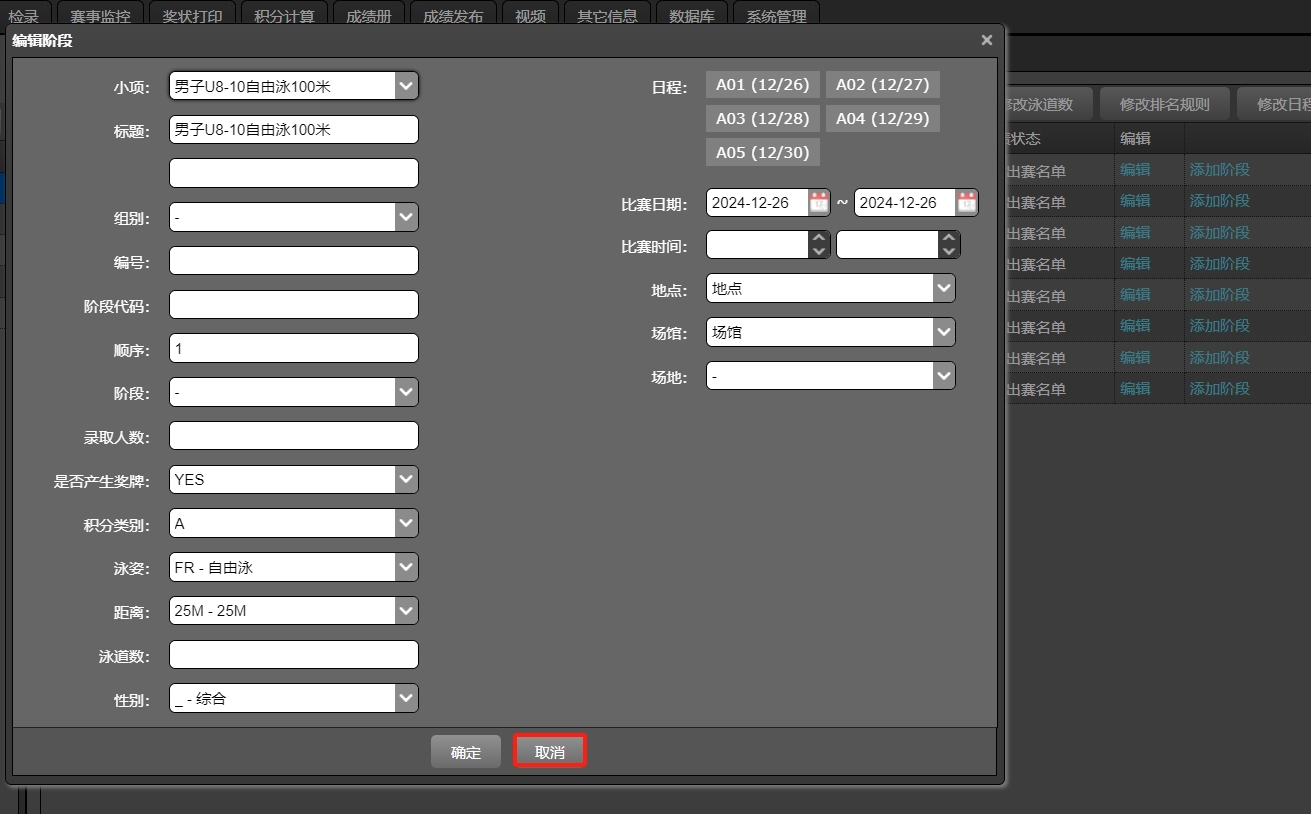
Task: Expand the 场馆 venue dropdown
Action: tap(943, 332)
